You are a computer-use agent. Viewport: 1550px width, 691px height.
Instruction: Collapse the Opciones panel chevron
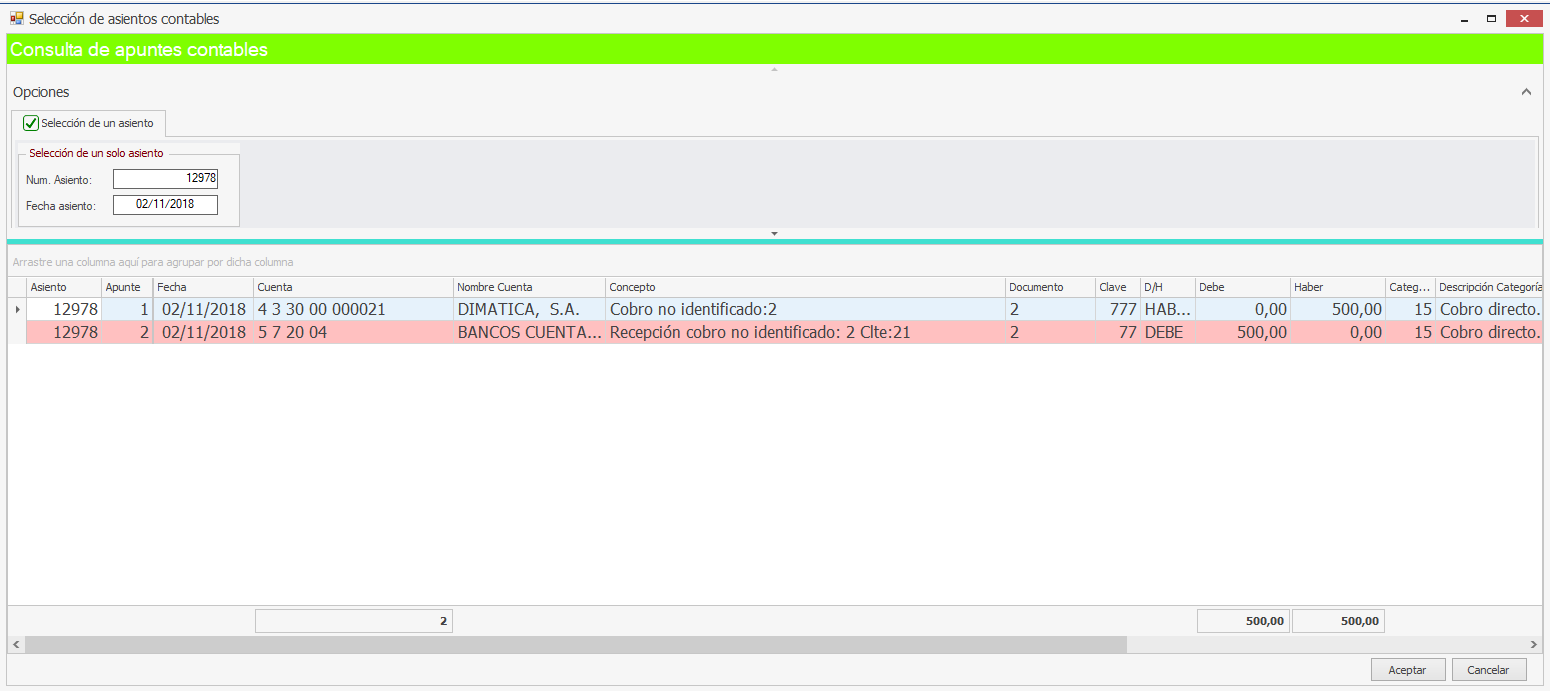coord(1526,92)
